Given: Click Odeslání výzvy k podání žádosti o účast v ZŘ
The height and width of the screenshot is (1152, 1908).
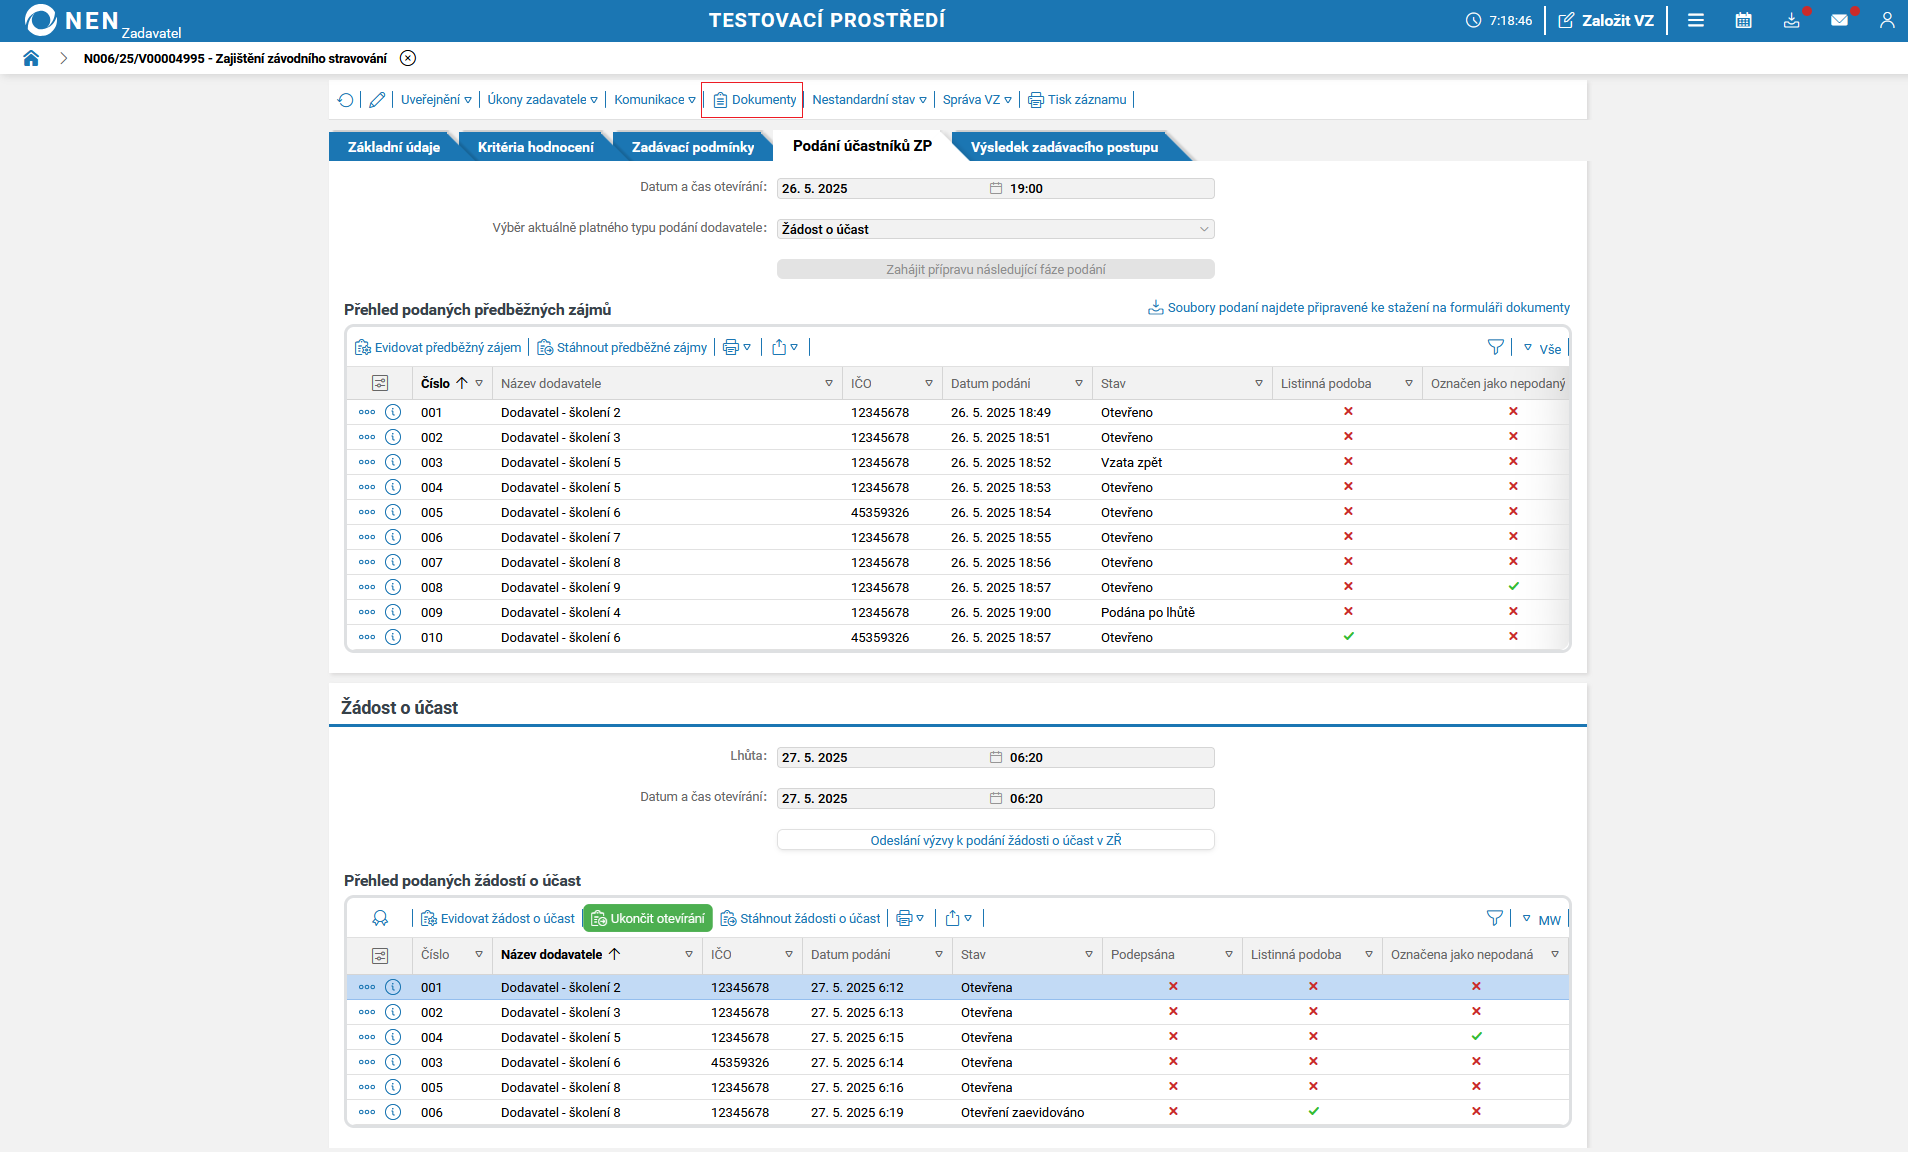Looking at the screenshot, I should (996, 840).
